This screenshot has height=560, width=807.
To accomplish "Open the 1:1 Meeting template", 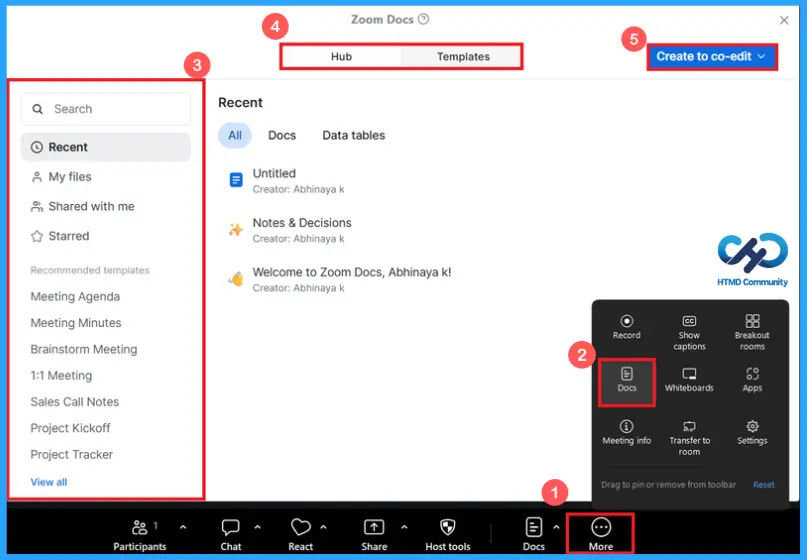I will 61,376.
